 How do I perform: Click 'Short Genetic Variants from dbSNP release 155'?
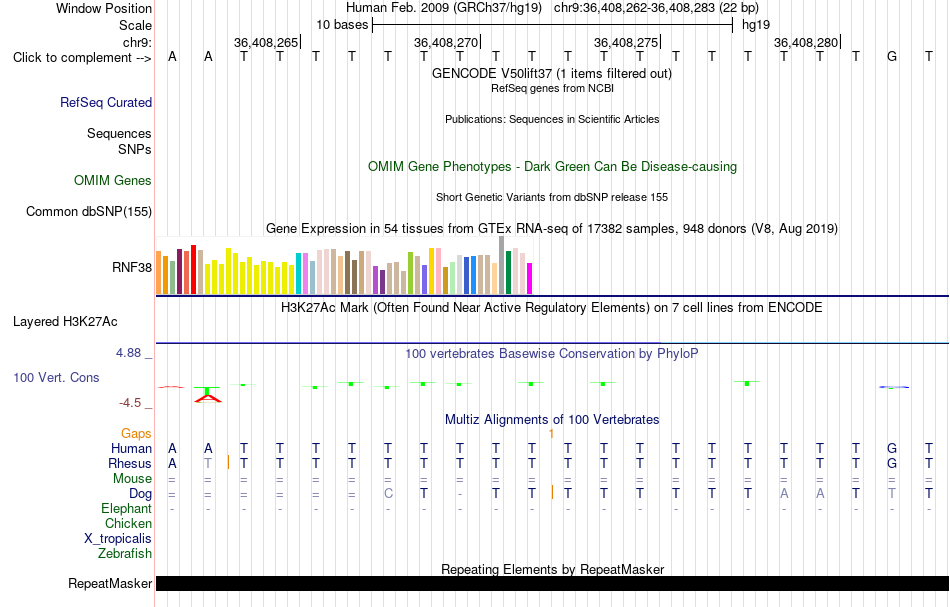coord(552,197)
